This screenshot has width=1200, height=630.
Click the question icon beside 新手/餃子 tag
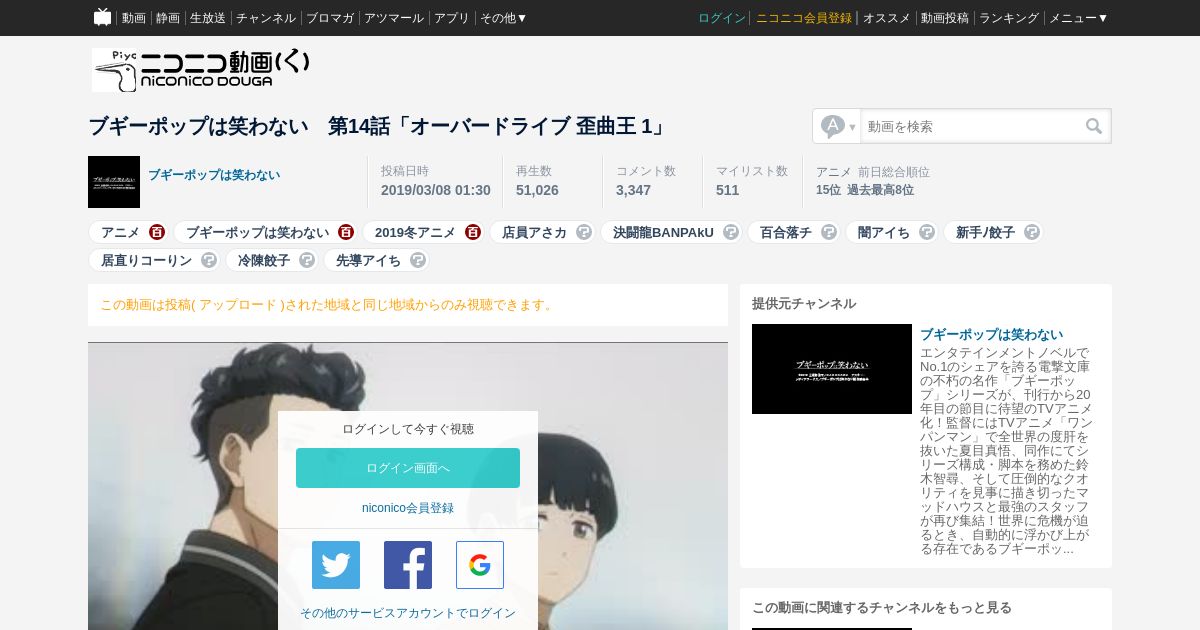pyautogui.click(x=1032, y=232)
